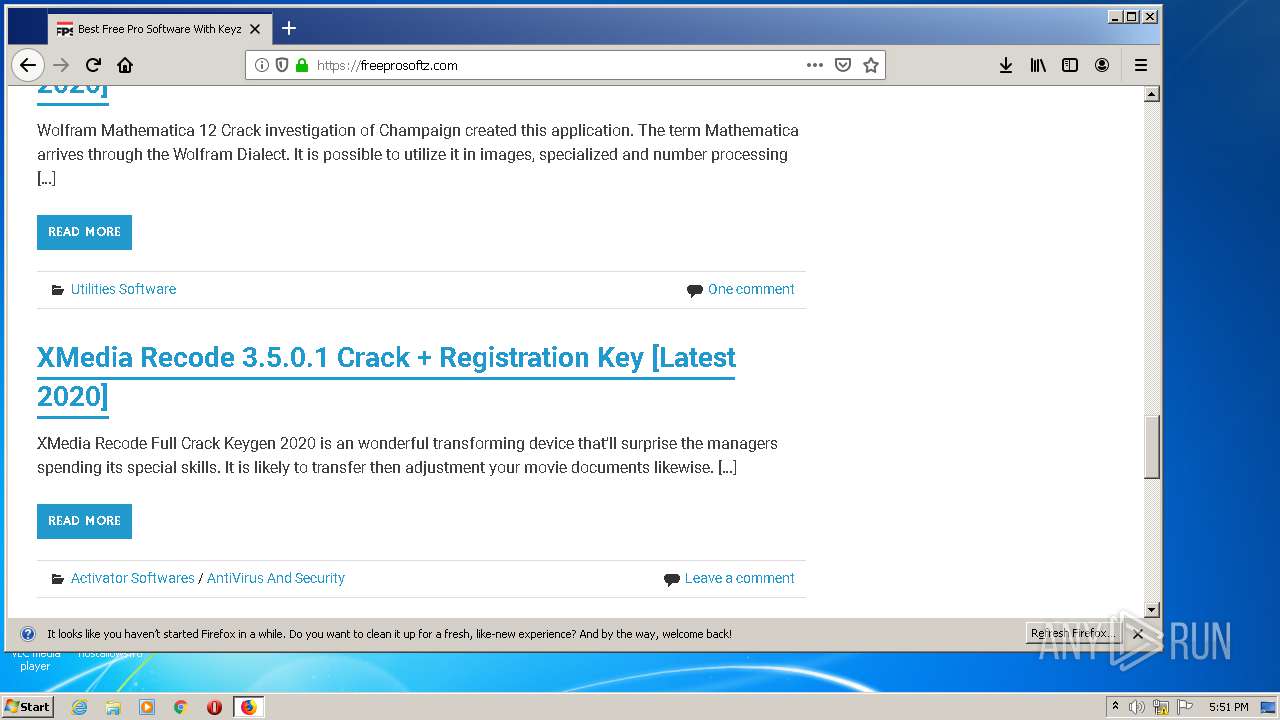
Task: Open the media player taskbar icon
Action: tap(147, 707)
